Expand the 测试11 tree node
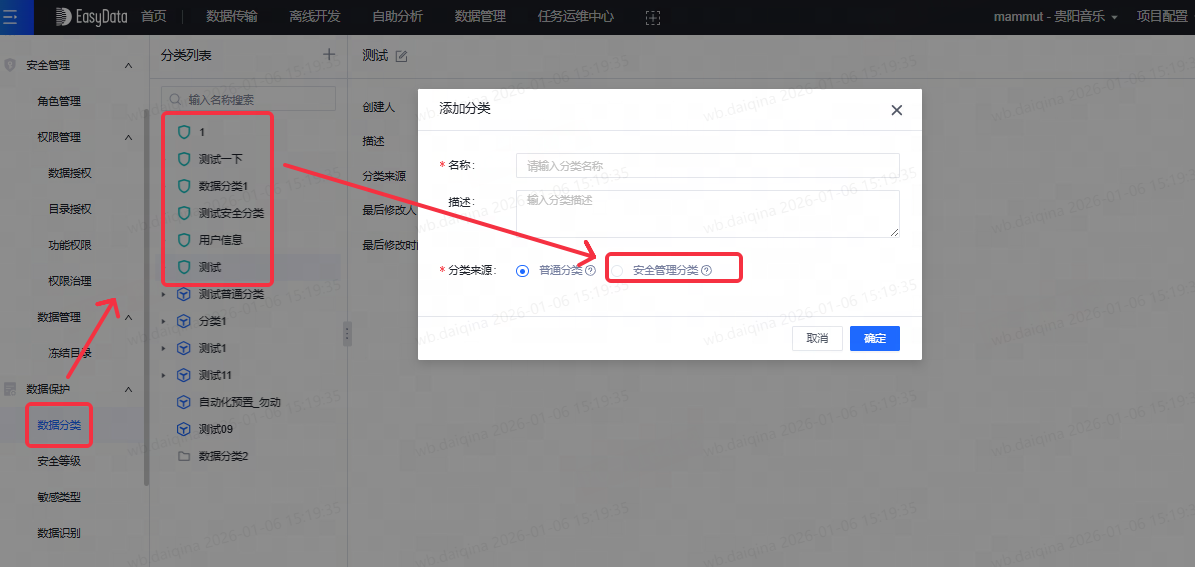Image resolution: width=1195 pixels, height=567 pixels. 163,375
